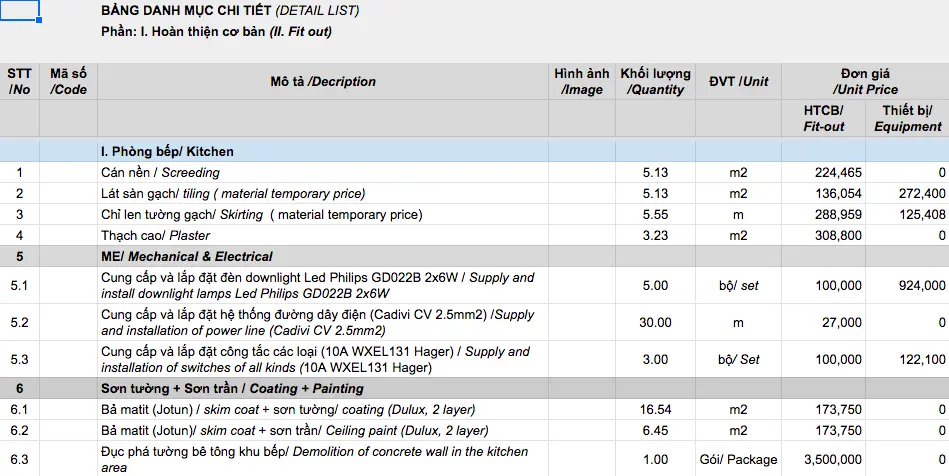
Task: Click the 'HTCB/ Fit-out' subheader cell
Action: (824, 119)
